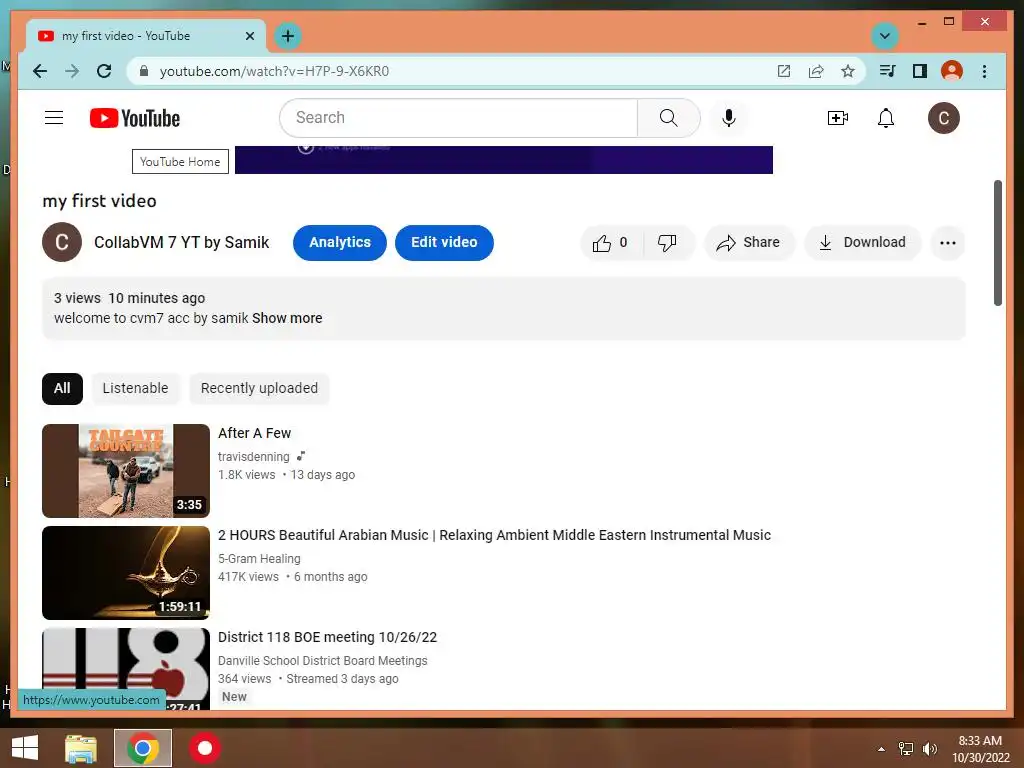Activate voice search microphone
Image resolution: width=1024 pixels, height=768 pixels.
click(x=729, y=118)
